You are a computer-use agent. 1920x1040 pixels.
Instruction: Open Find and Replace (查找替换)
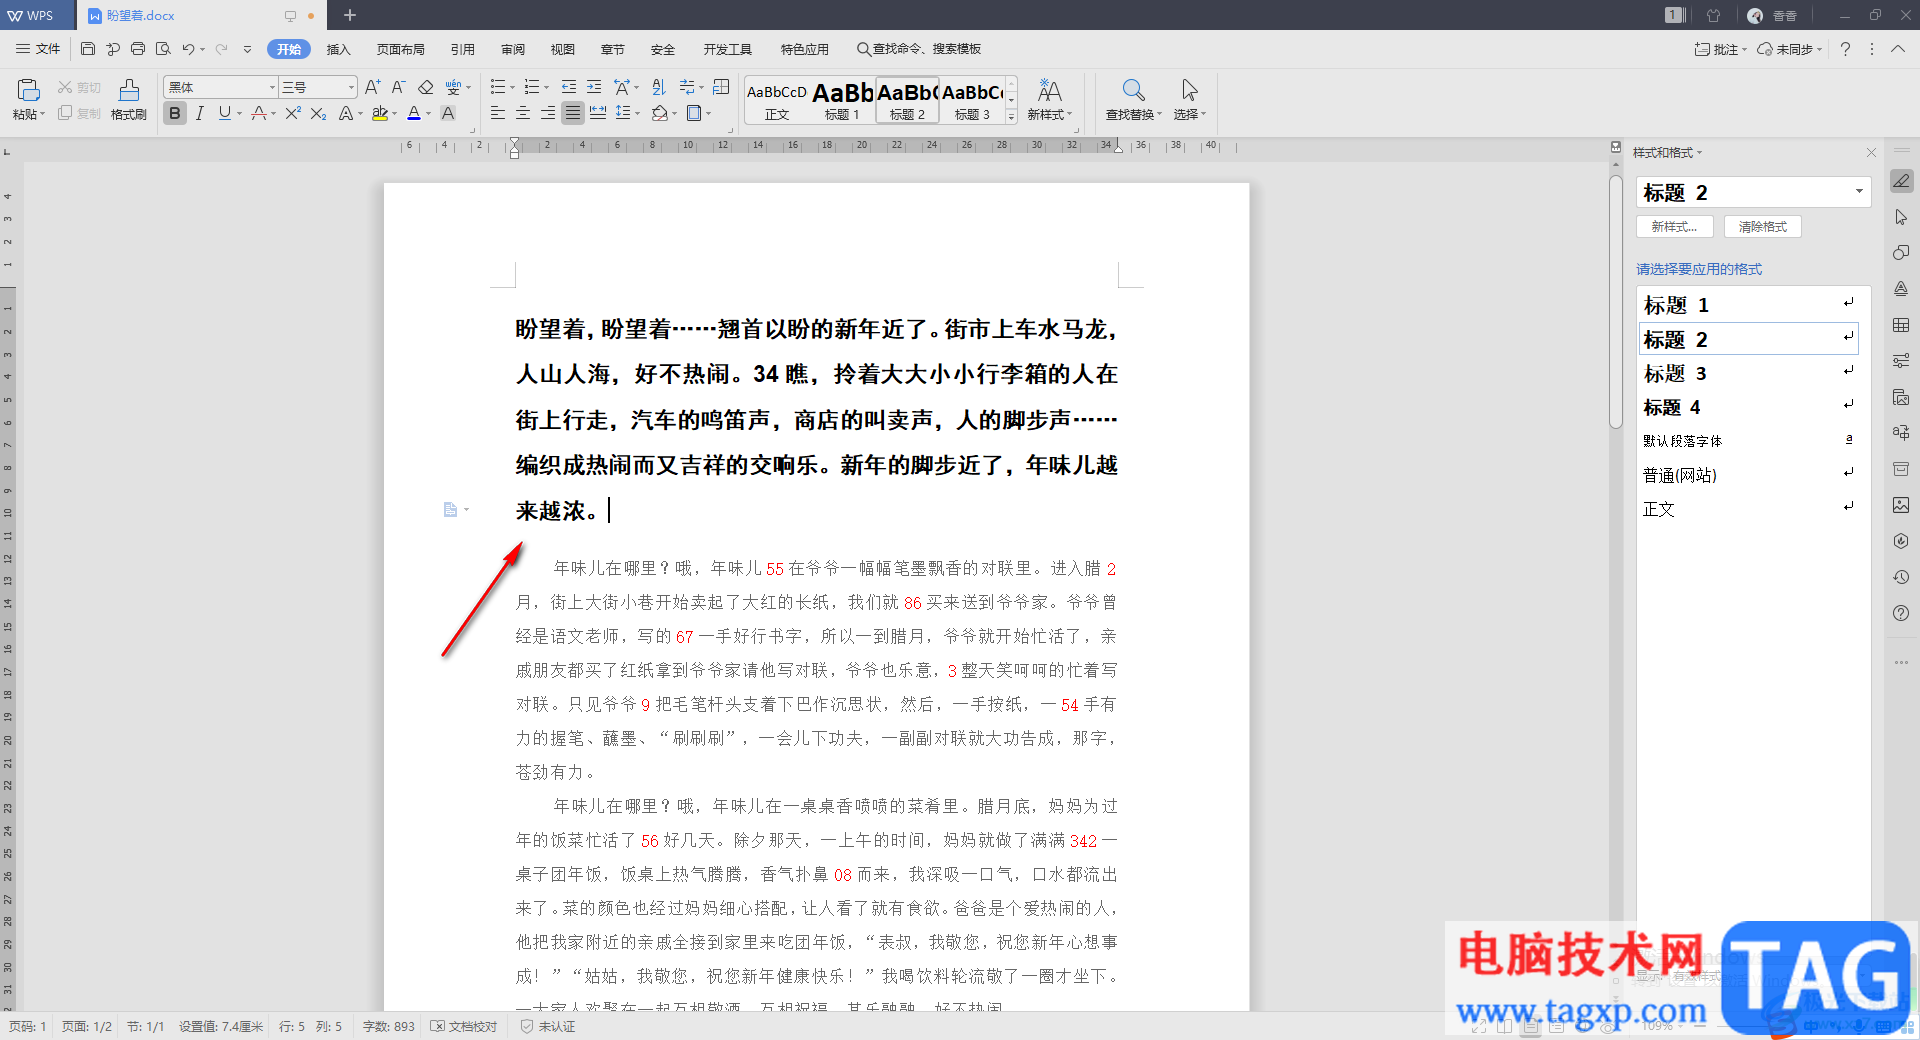click(1133, 100)
